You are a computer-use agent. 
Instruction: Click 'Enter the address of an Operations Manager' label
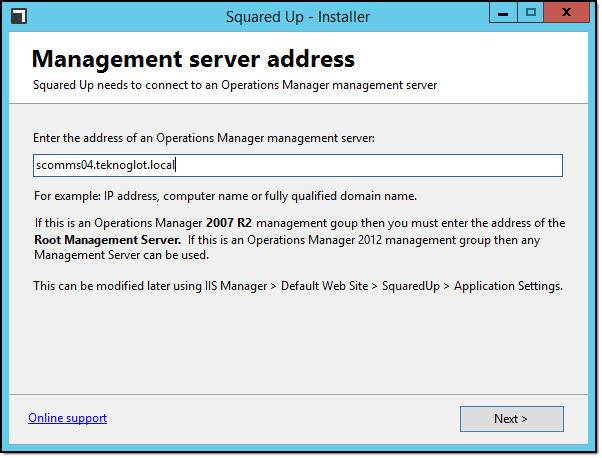click(204, 138)
